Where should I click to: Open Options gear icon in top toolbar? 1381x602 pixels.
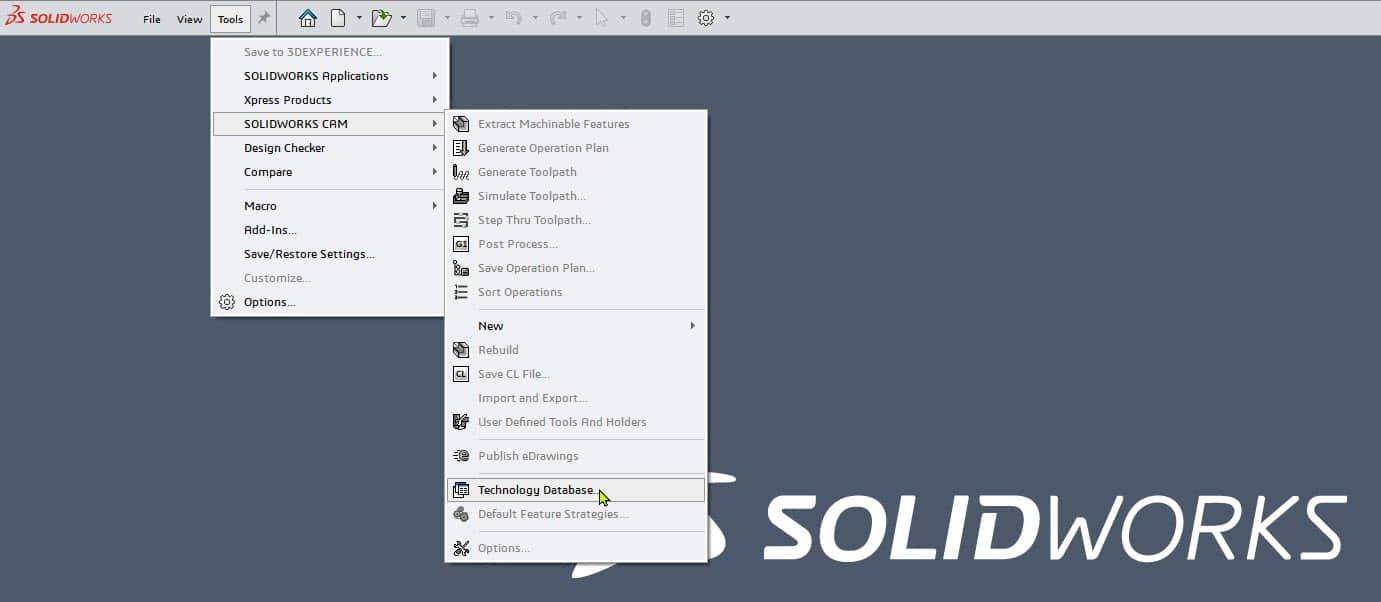point(706,18)
